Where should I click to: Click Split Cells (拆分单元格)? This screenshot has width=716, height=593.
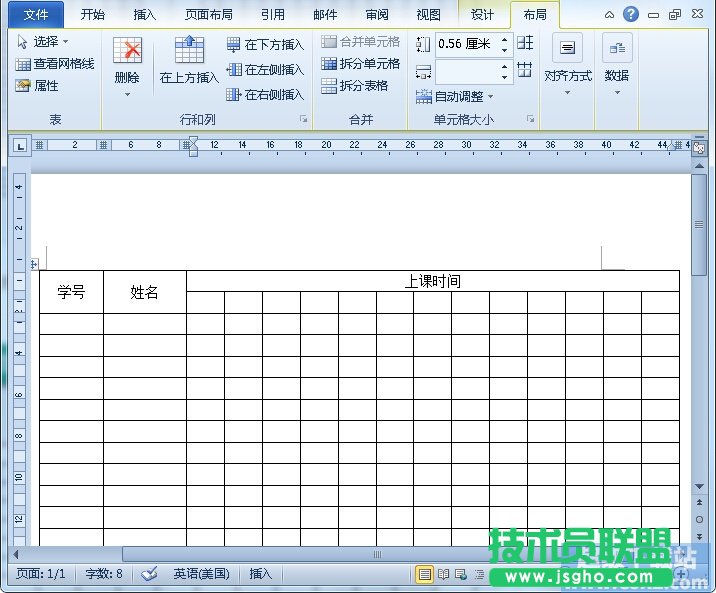click(x=361, y=64)
